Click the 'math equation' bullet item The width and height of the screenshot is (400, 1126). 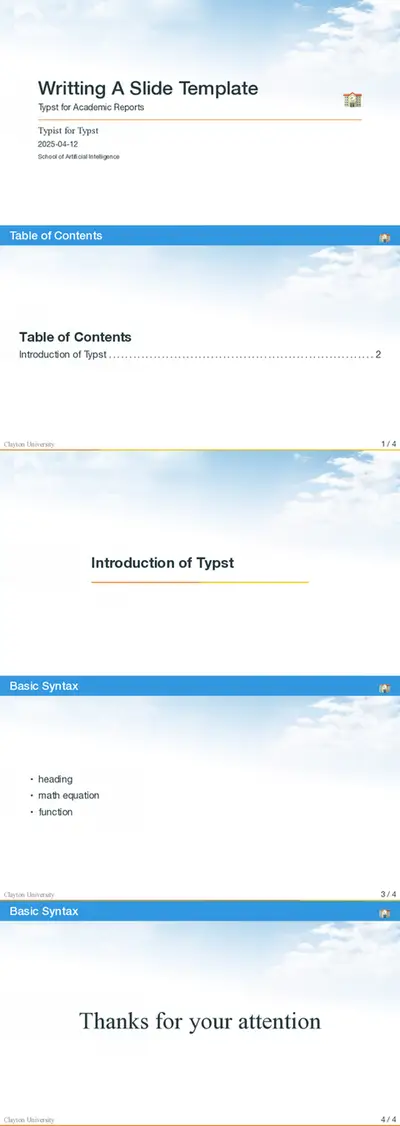pos(69,796)
